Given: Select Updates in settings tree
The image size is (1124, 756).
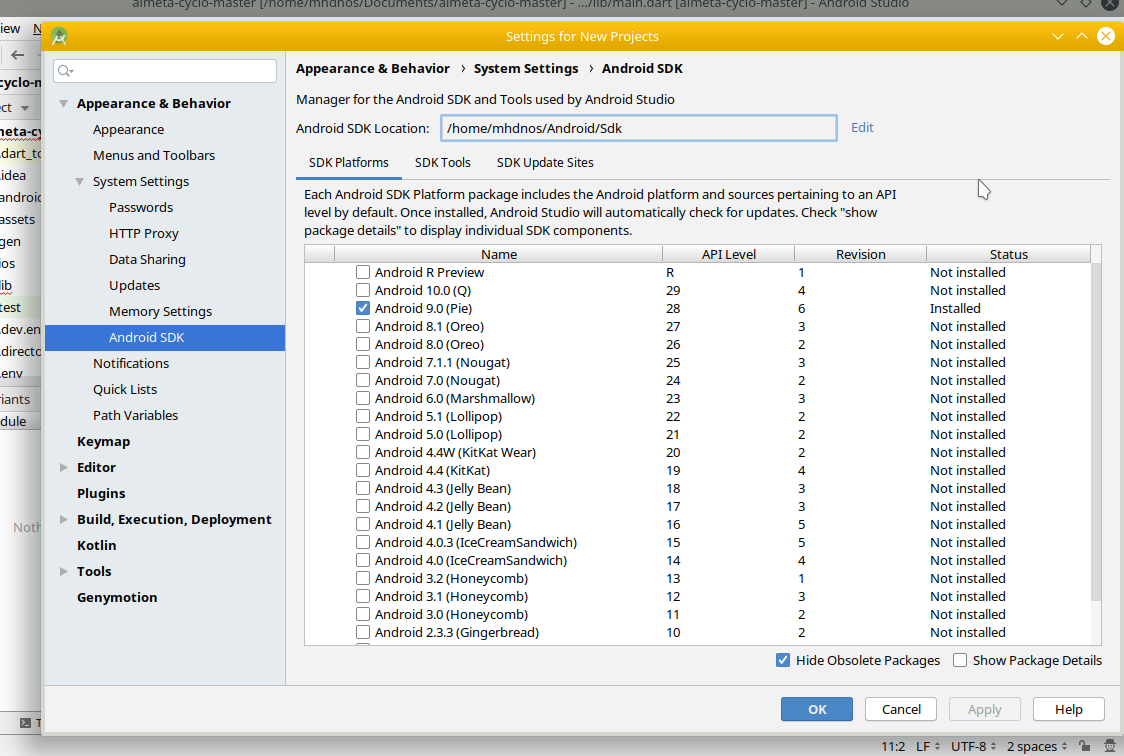Looking at the screenshot, I should [x=134, y=285].
